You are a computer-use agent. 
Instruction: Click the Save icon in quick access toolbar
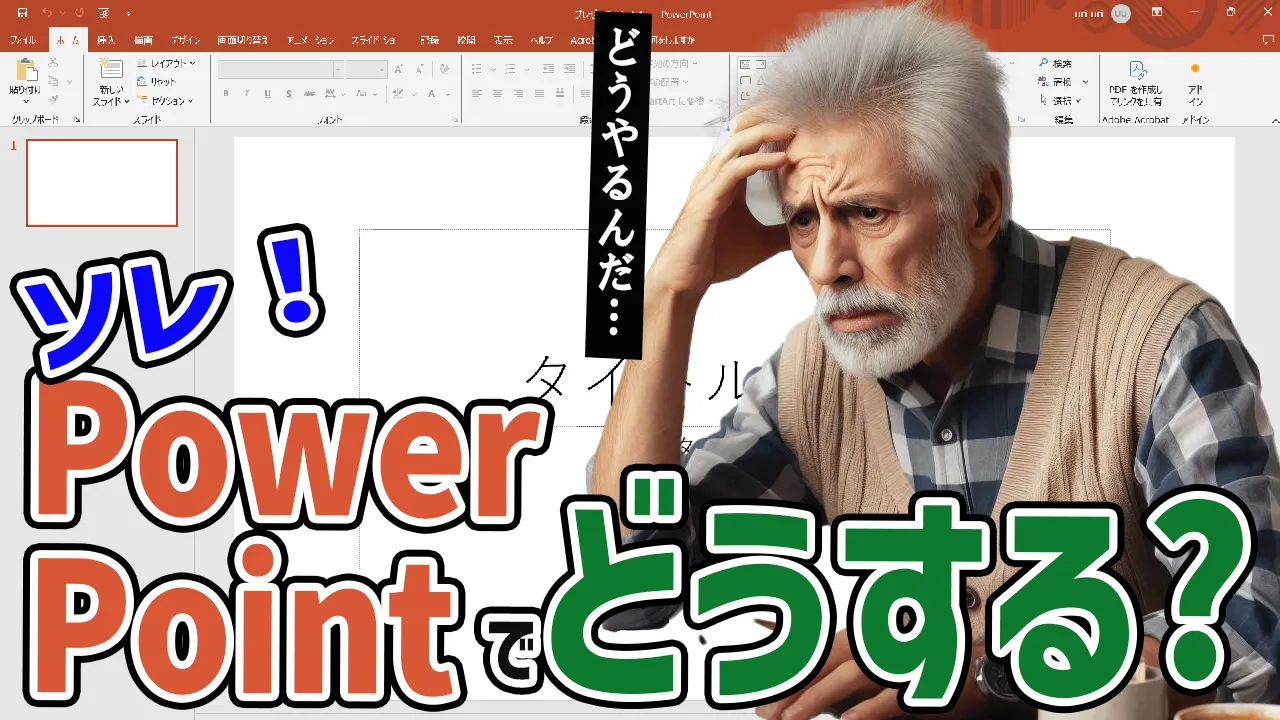[x=22, y=13]
